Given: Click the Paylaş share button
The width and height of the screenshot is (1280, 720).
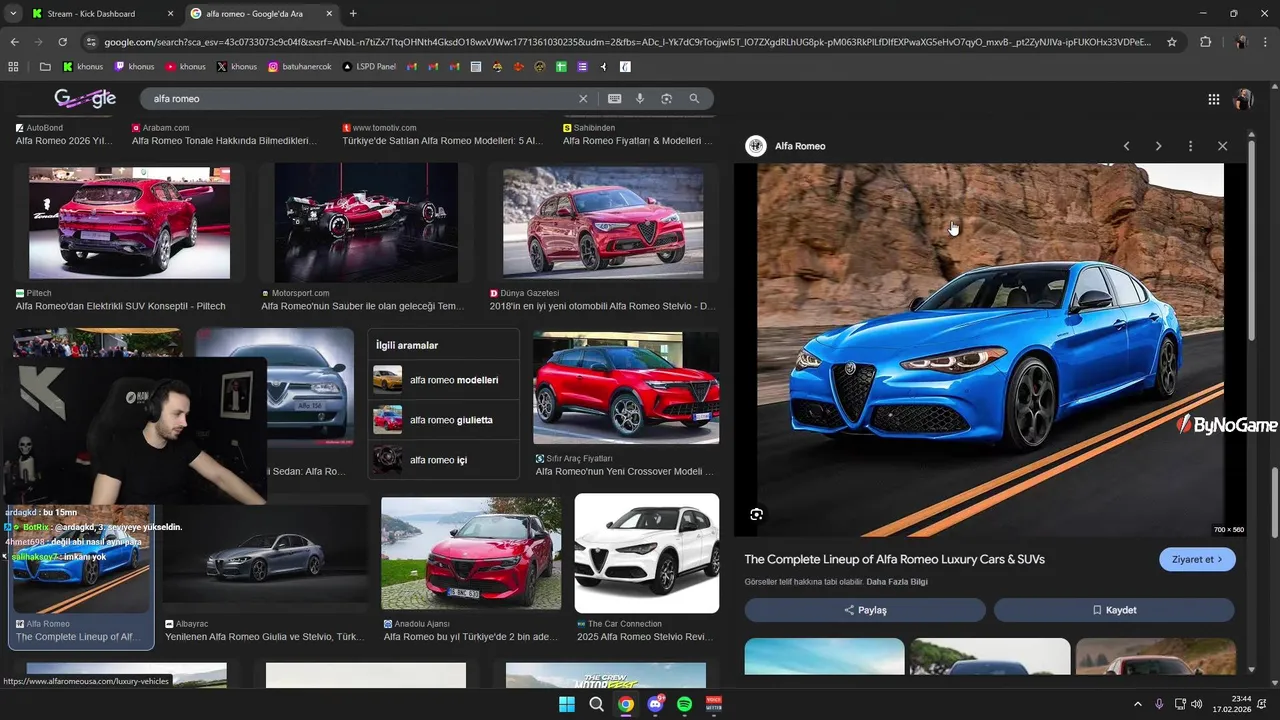Looking at the screenshot, I should (865, 610).
